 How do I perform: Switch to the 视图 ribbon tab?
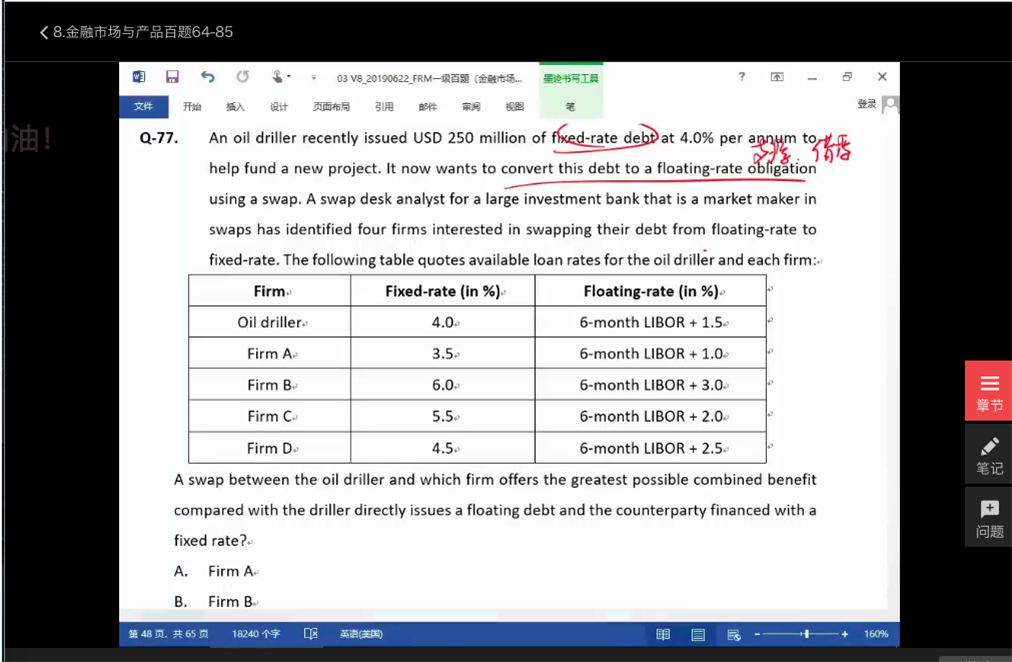click(514, 106)
